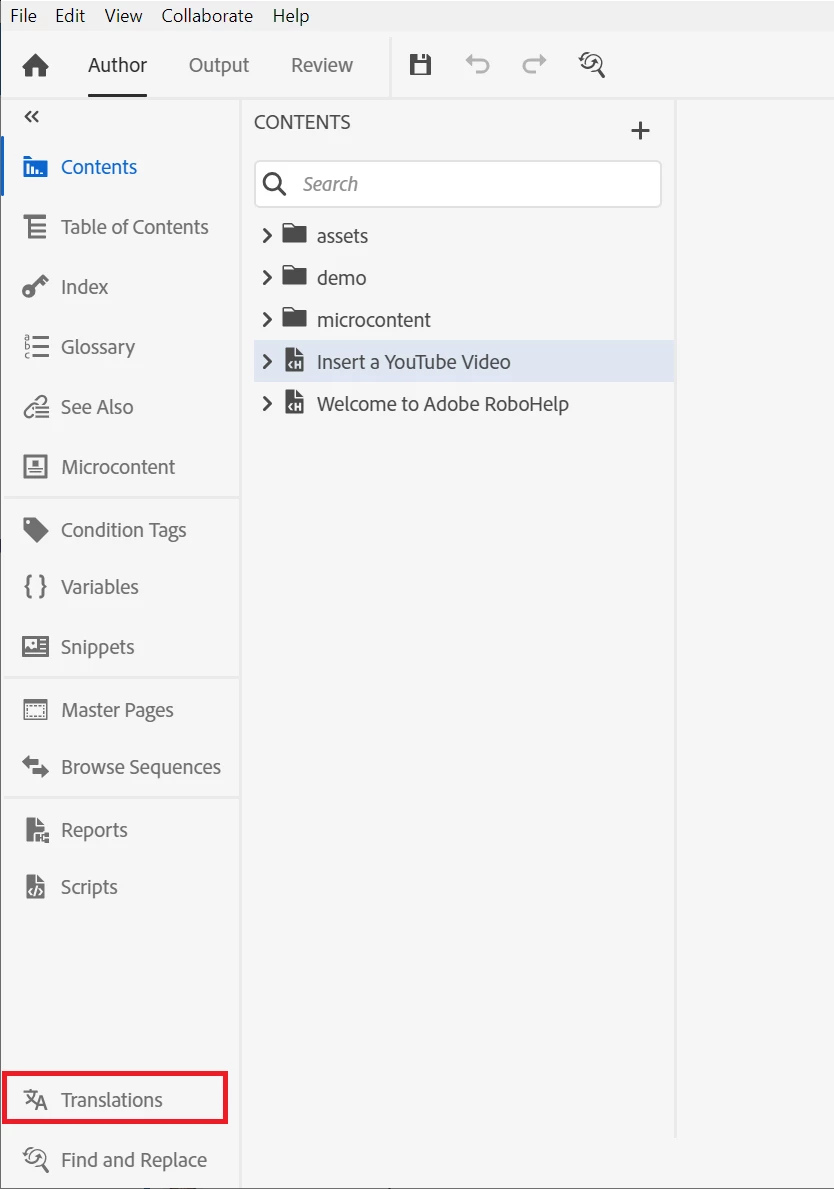Viewport: 834px width, 1189px height.
Task: Open the See Also panel
Action: [121, 406]
